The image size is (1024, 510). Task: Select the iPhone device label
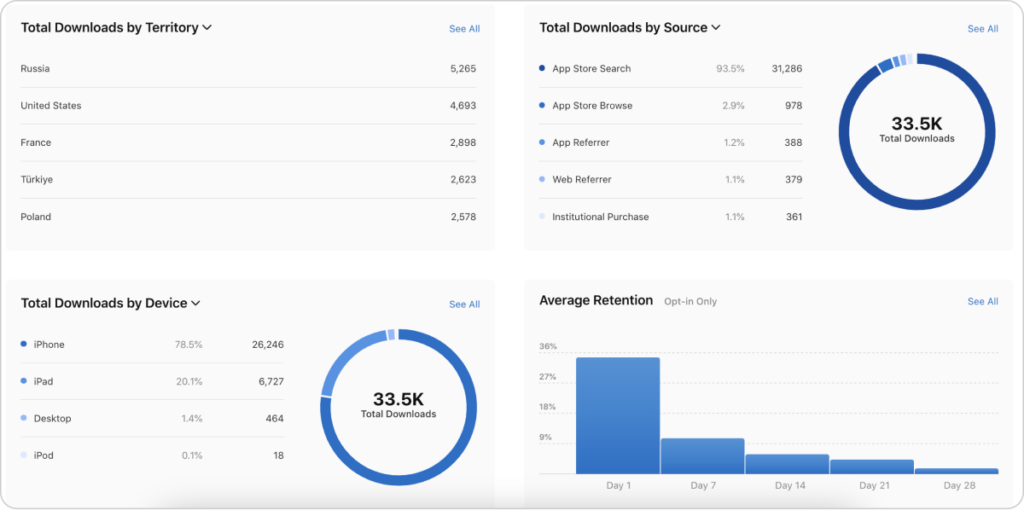49,345
